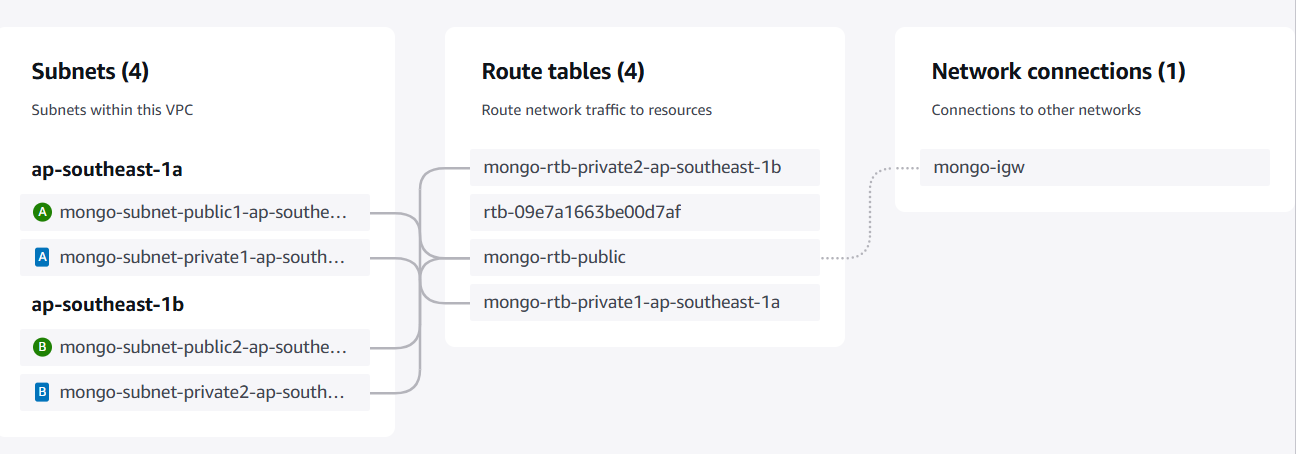Click the ap-southeast-1b availability zone label
Image resolution: width=1306 pixels, height=454 pixels.
point(108,304)
